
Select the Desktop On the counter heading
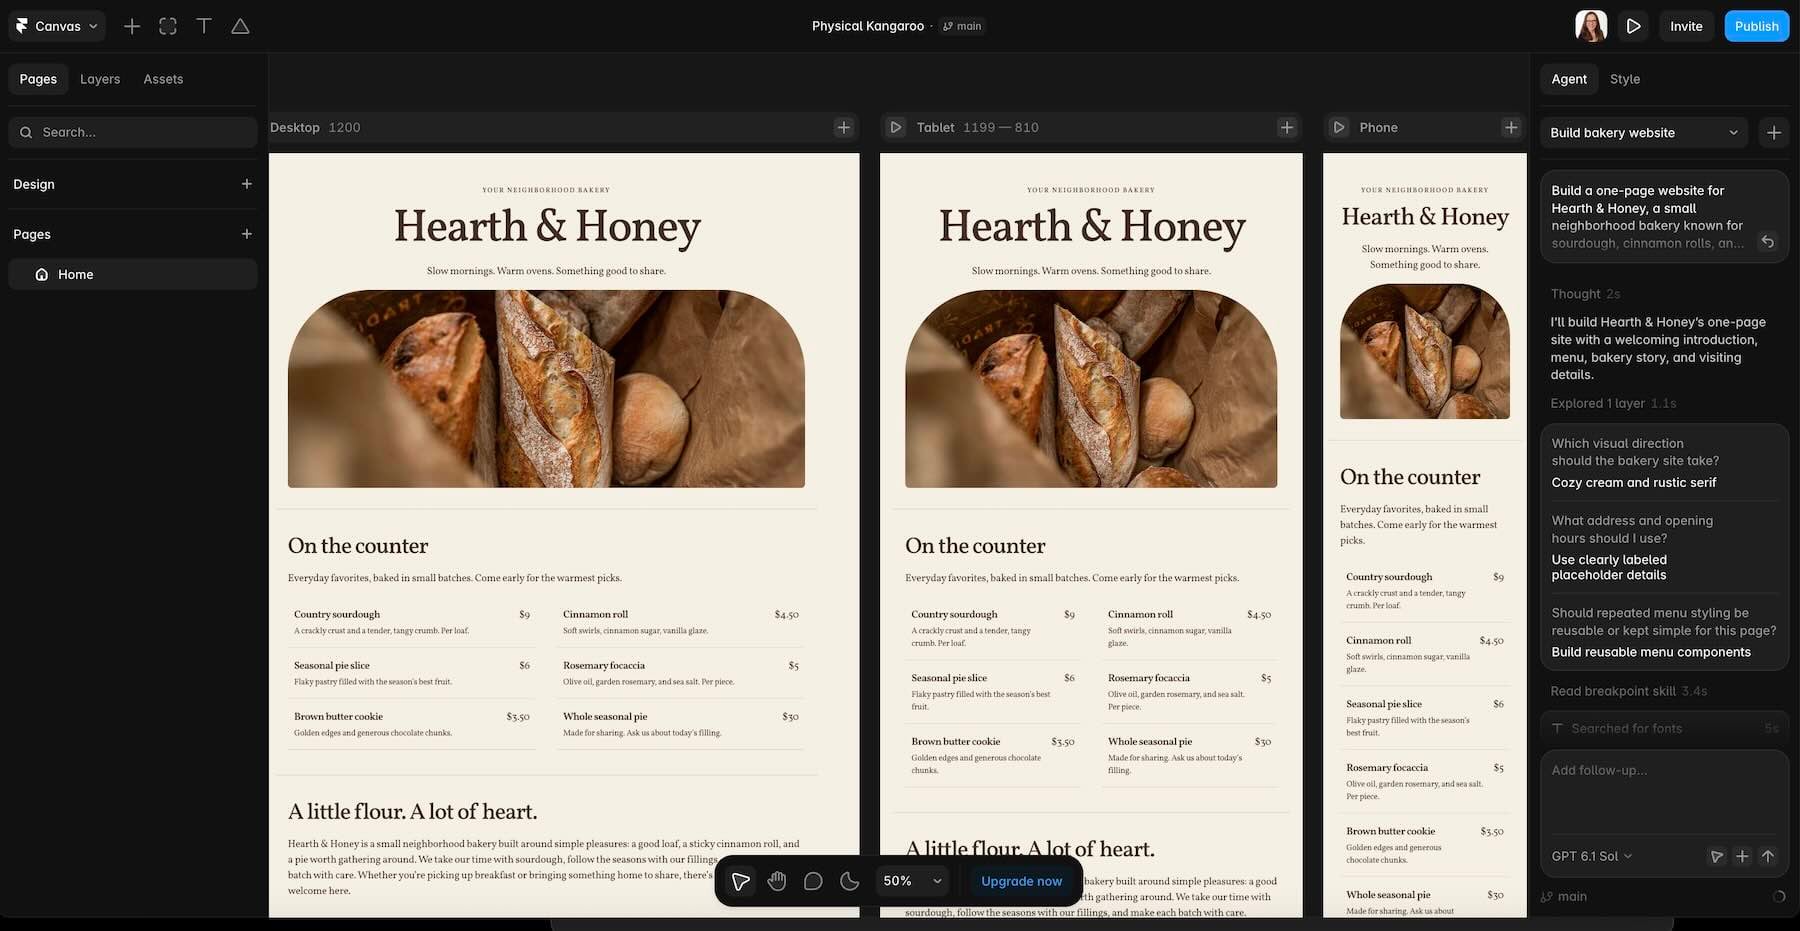[358, 546]
